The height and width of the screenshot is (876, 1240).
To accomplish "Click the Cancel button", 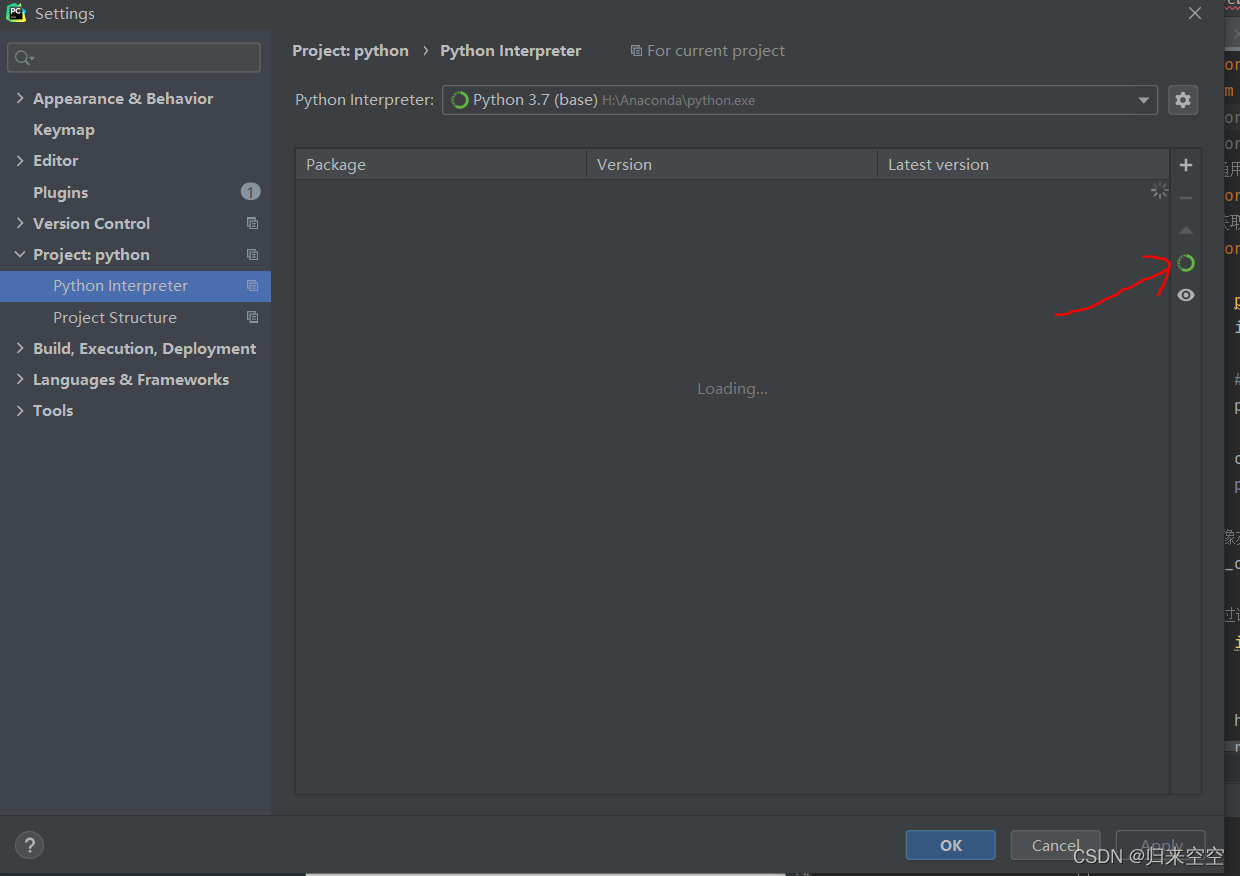I will (1056, 845).
